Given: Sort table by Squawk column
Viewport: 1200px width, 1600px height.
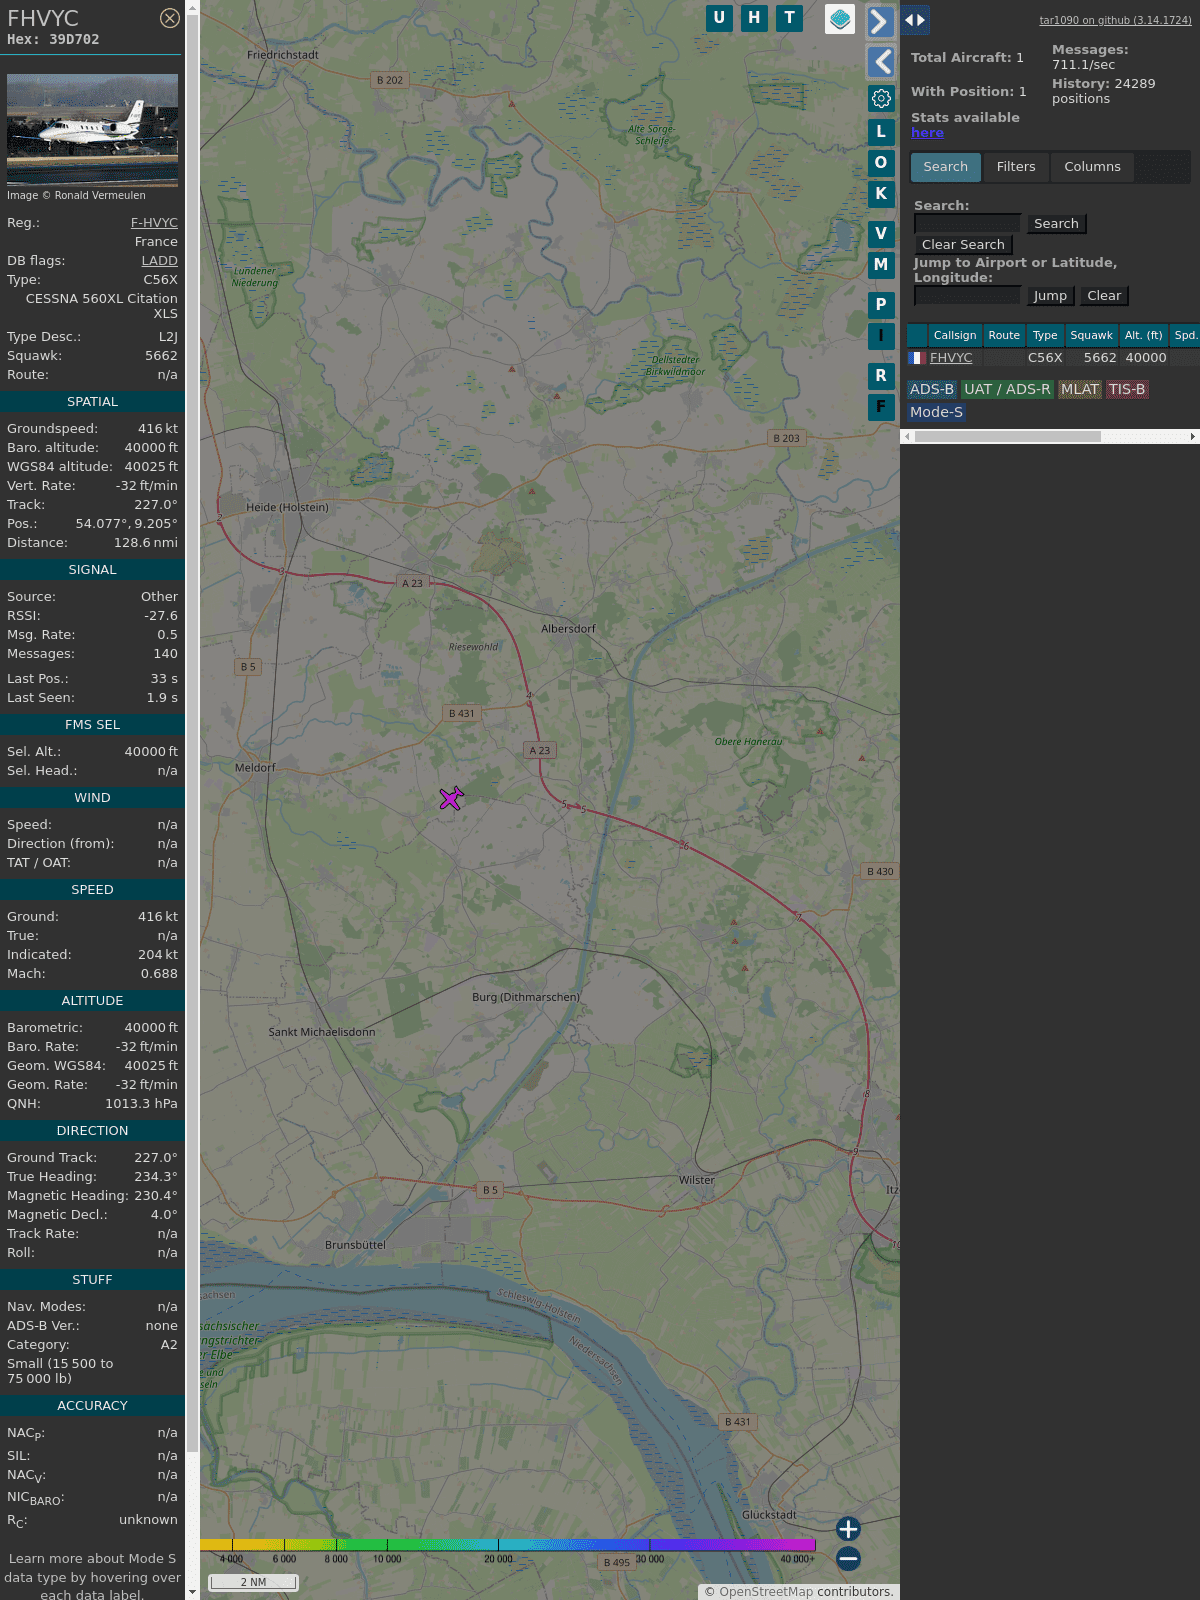Looking at the screenshot, I should [x=1091, y=336].
